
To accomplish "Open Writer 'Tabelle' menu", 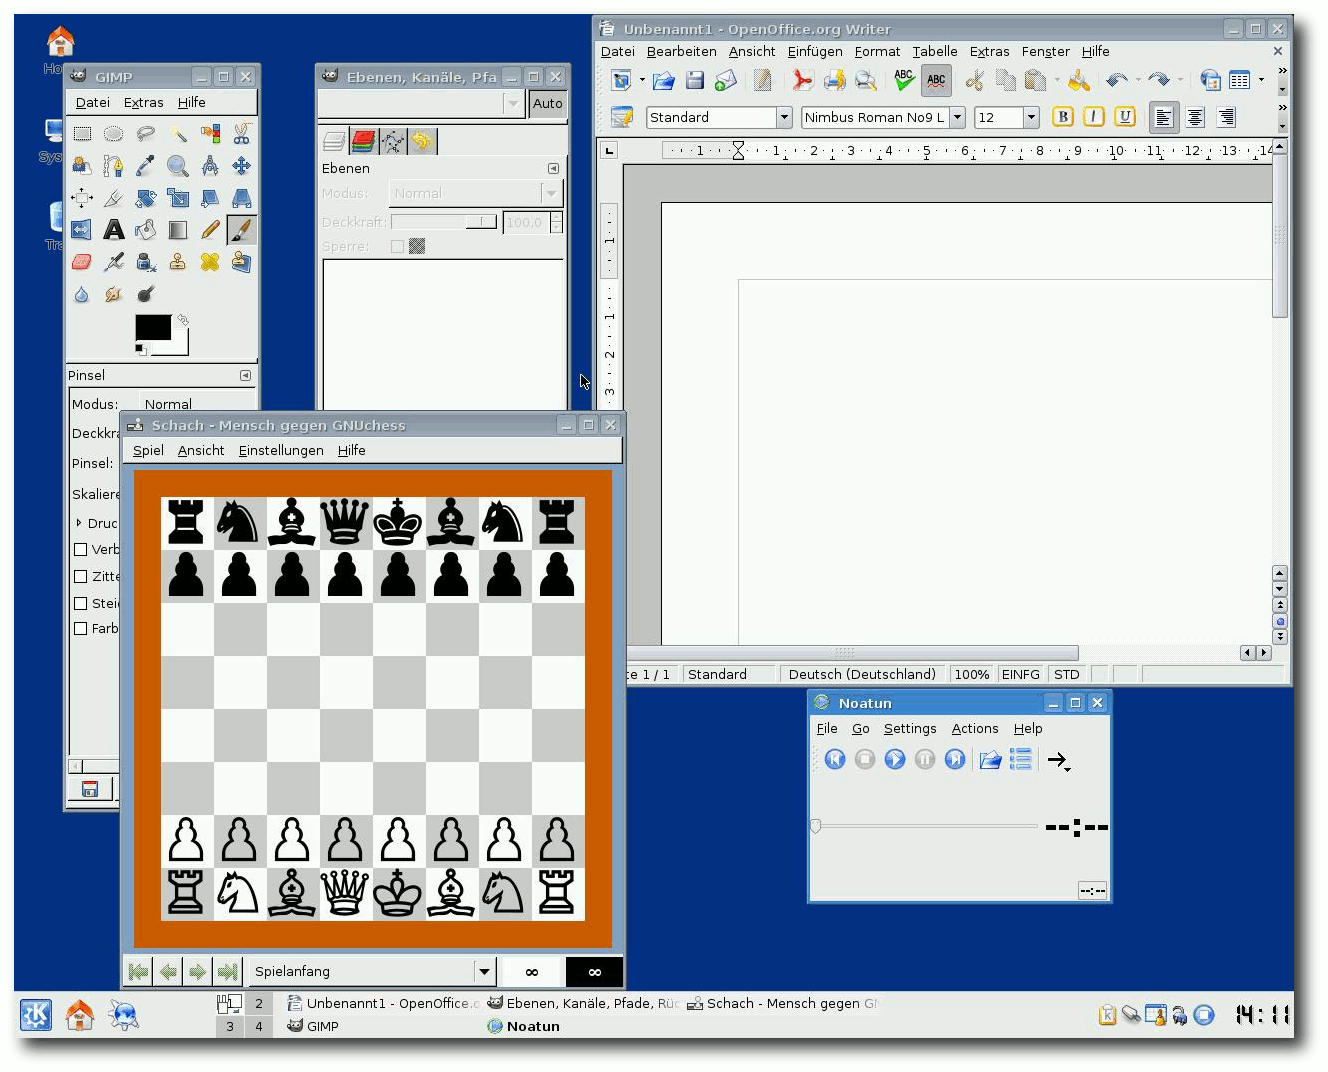I will [935, 51].
